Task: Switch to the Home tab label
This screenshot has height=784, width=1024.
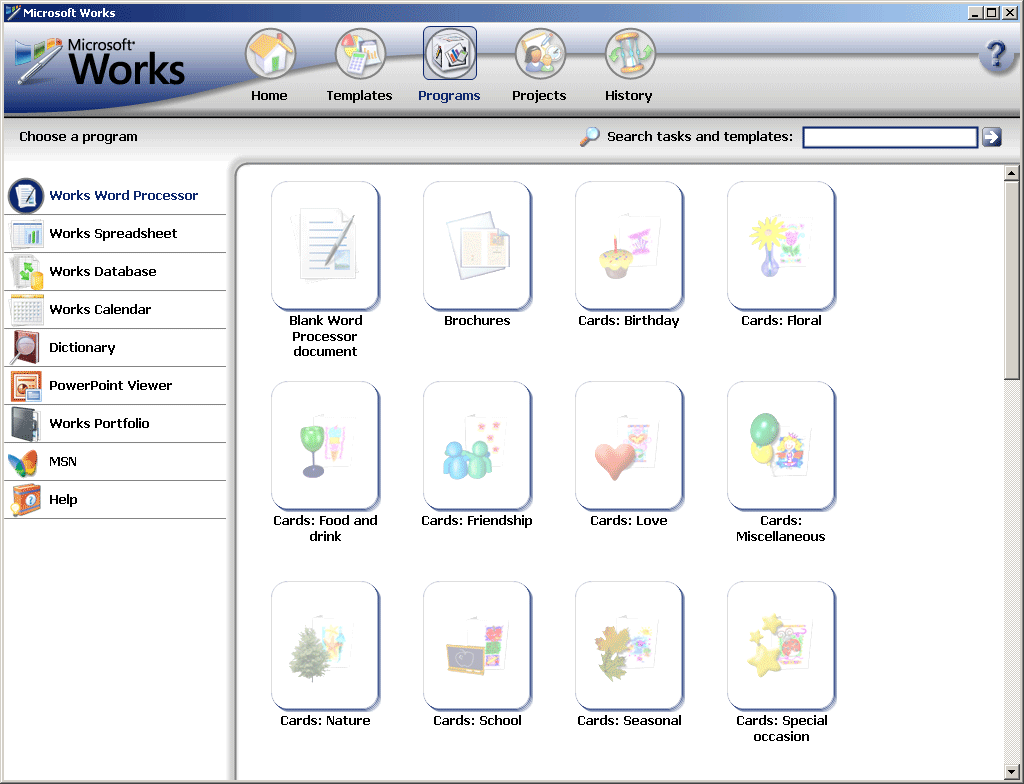Action: click(269, 95)
